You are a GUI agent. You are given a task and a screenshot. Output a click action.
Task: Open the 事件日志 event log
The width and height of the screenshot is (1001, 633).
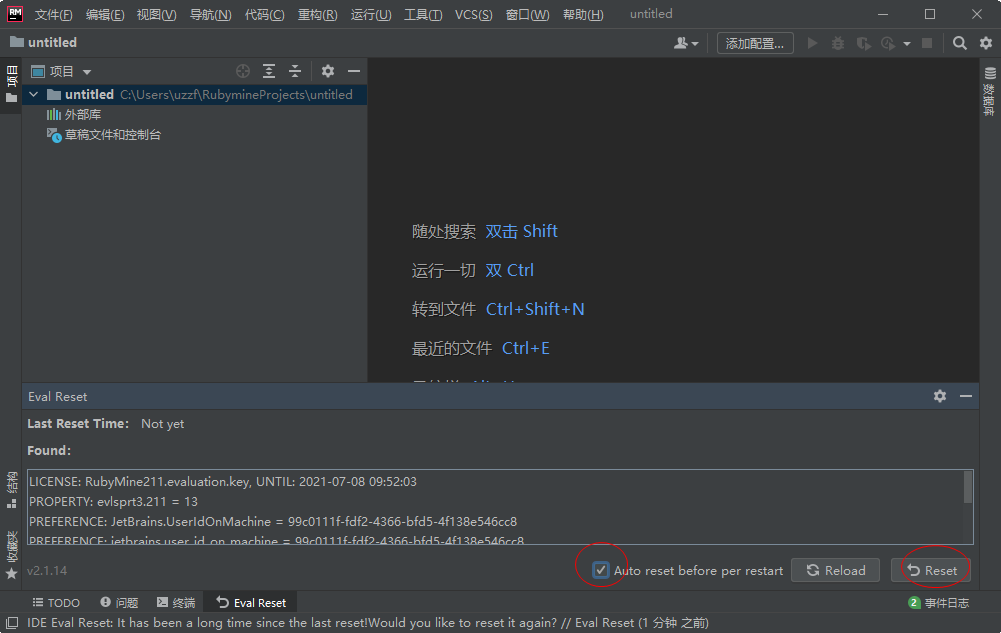946,602
